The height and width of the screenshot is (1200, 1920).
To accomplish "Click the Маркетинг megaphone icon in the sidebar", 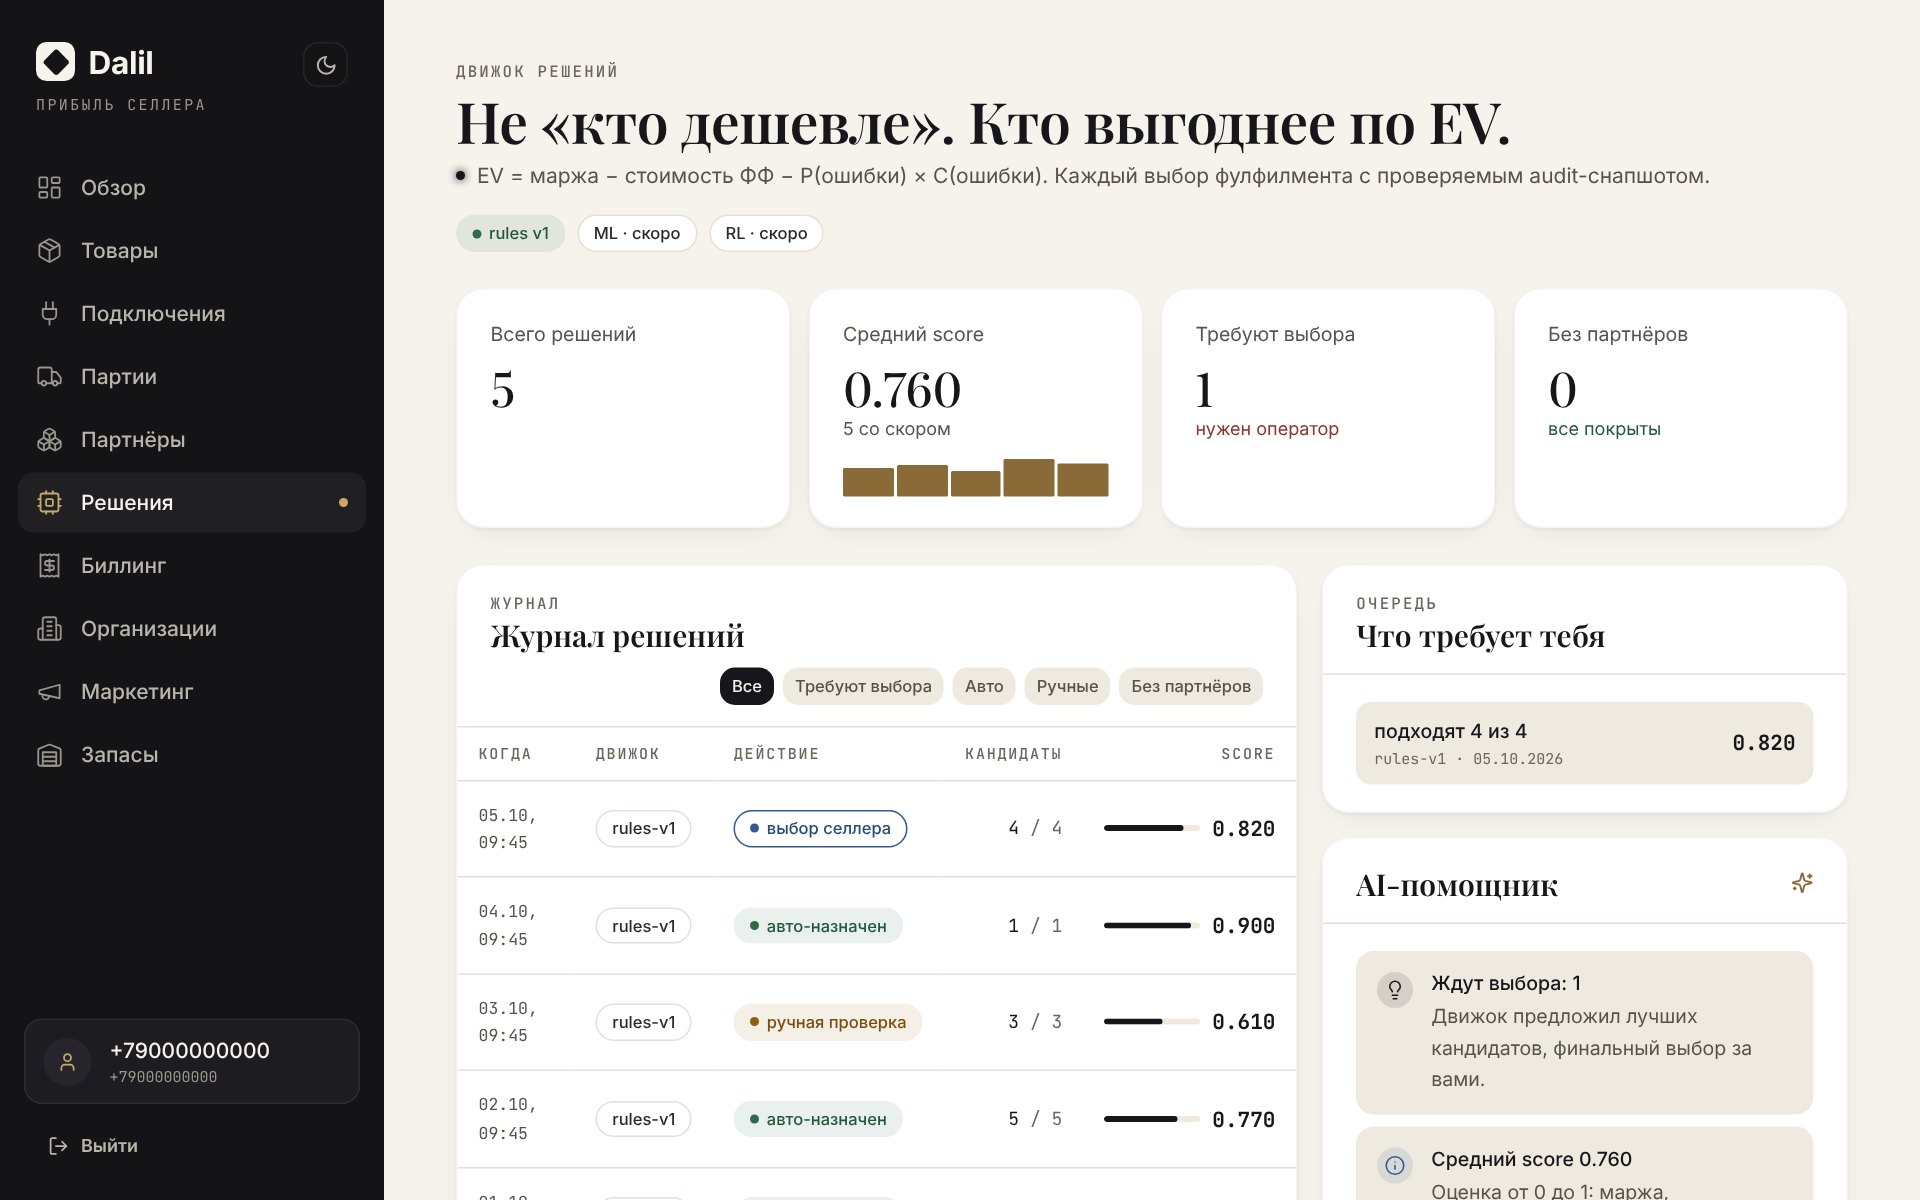I will click(x=49, y=691).
